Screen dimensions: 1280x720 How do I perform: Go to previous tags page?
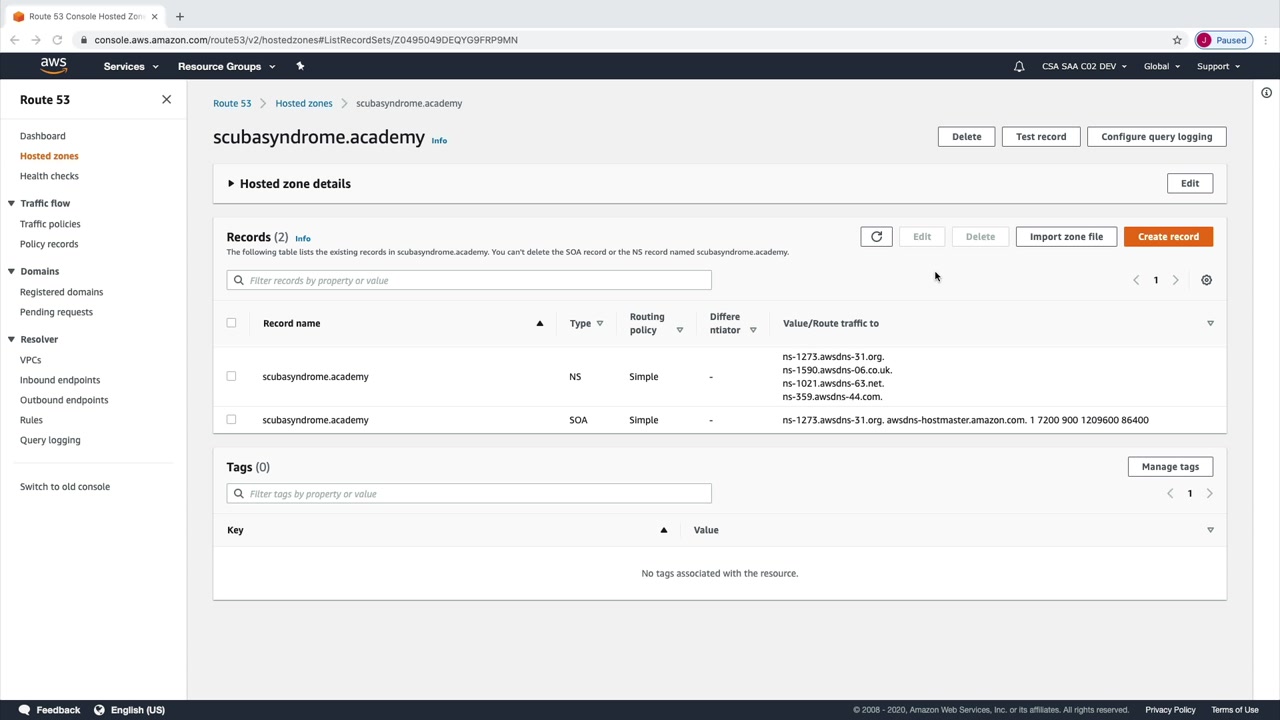pyautogui.click(x=1170, y=493)
